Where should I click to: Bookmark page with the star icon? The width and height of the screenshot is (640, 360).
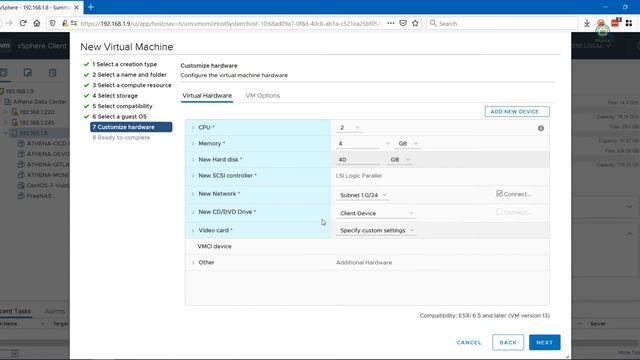pos(415,23)
